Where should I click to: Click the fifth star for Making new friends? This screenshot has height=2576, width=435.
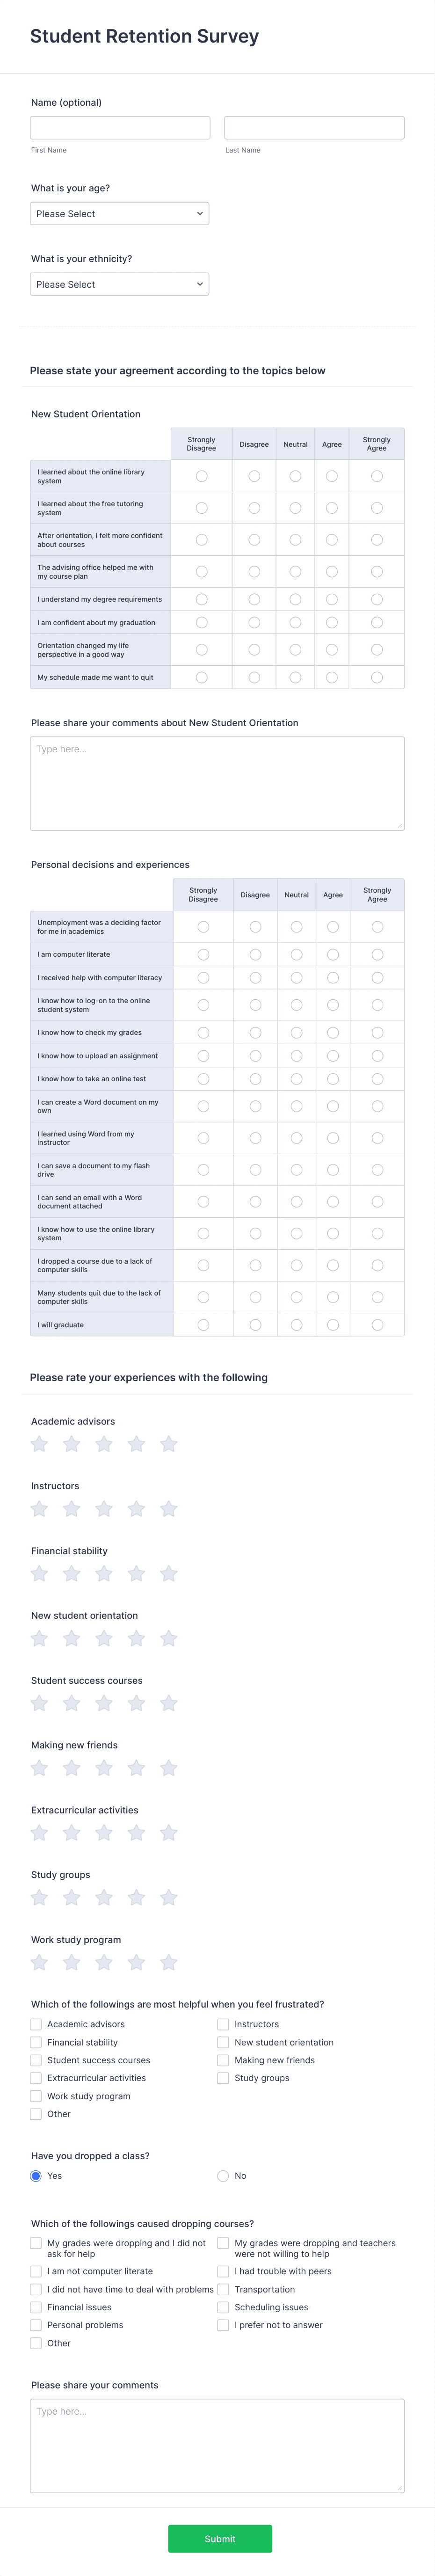point(169,1768)
